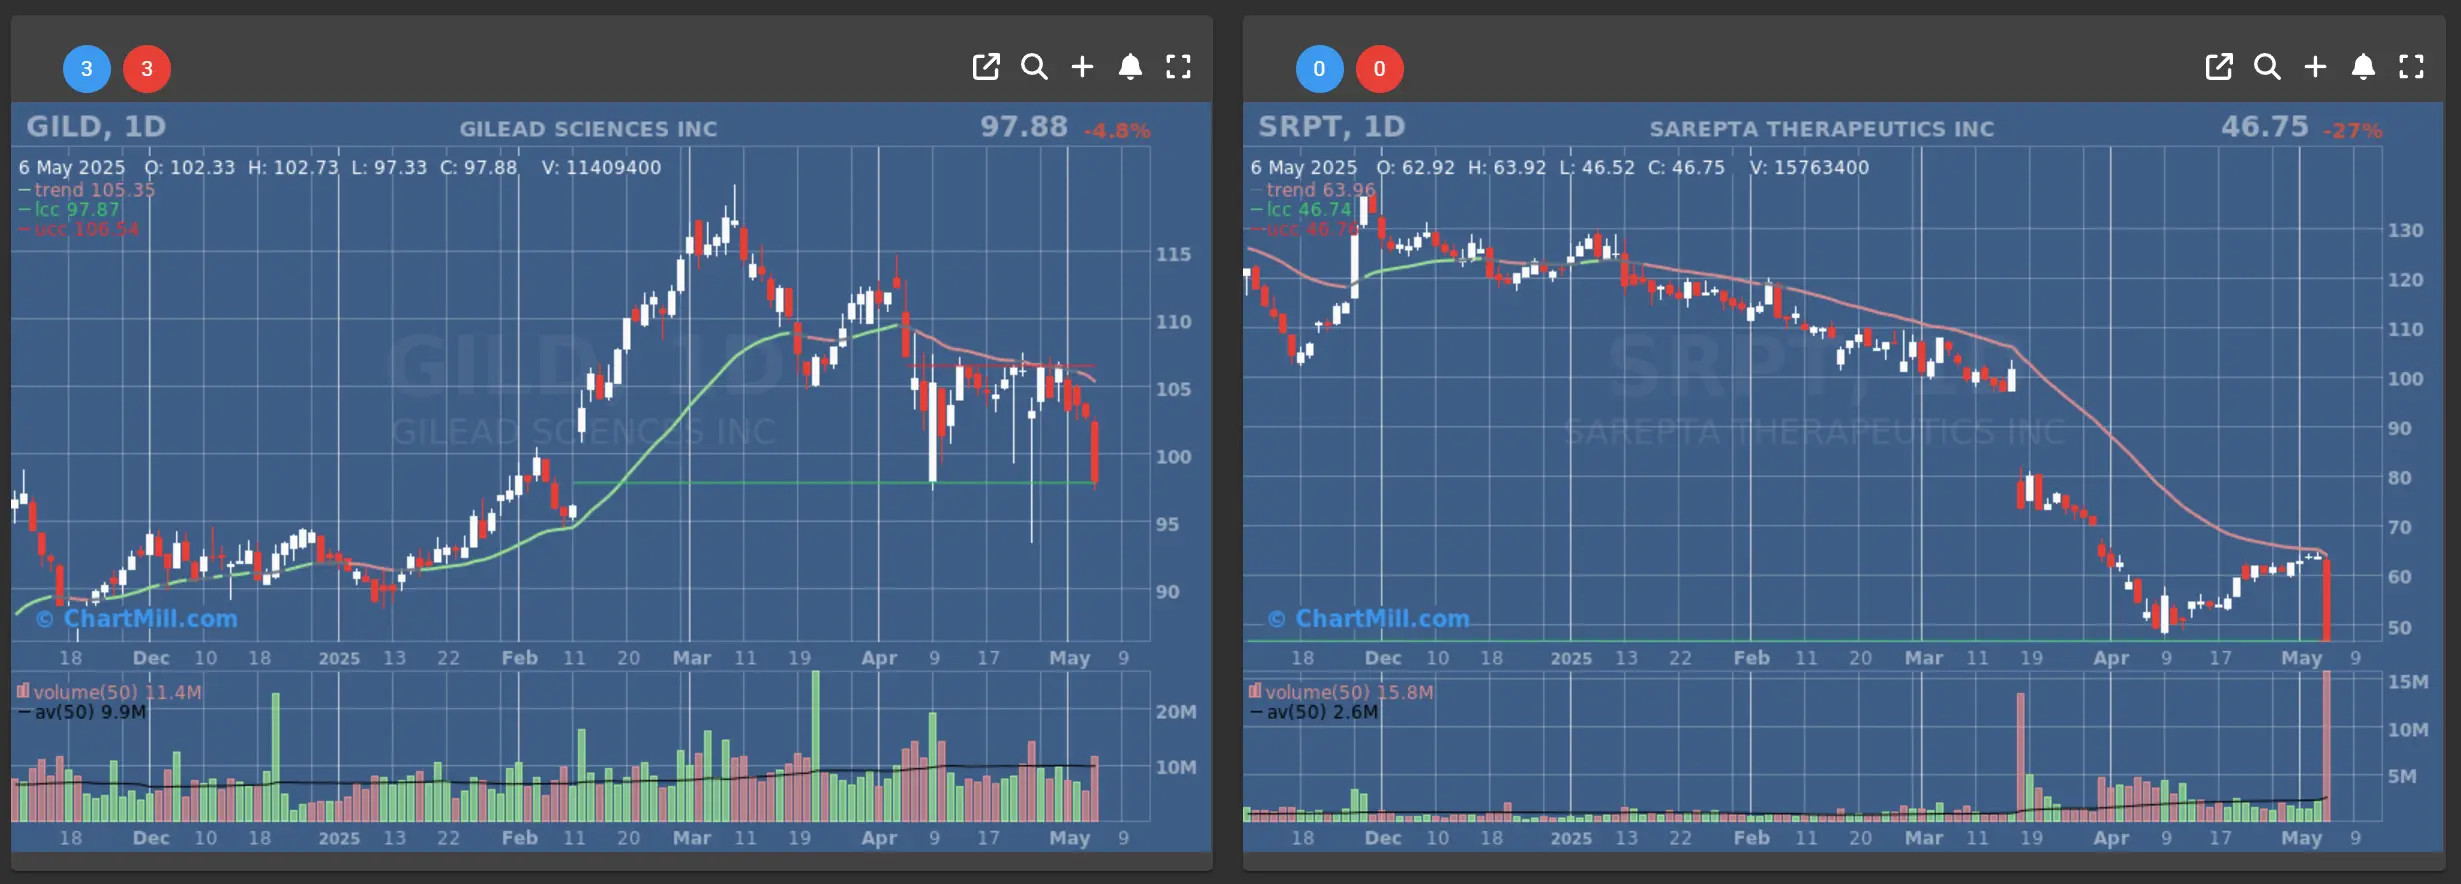The width and height of the screenshot is (2461, 884).
Task: Click the red 3 badge on GILD
Action: pyautogui.click(x=147, y=69)
